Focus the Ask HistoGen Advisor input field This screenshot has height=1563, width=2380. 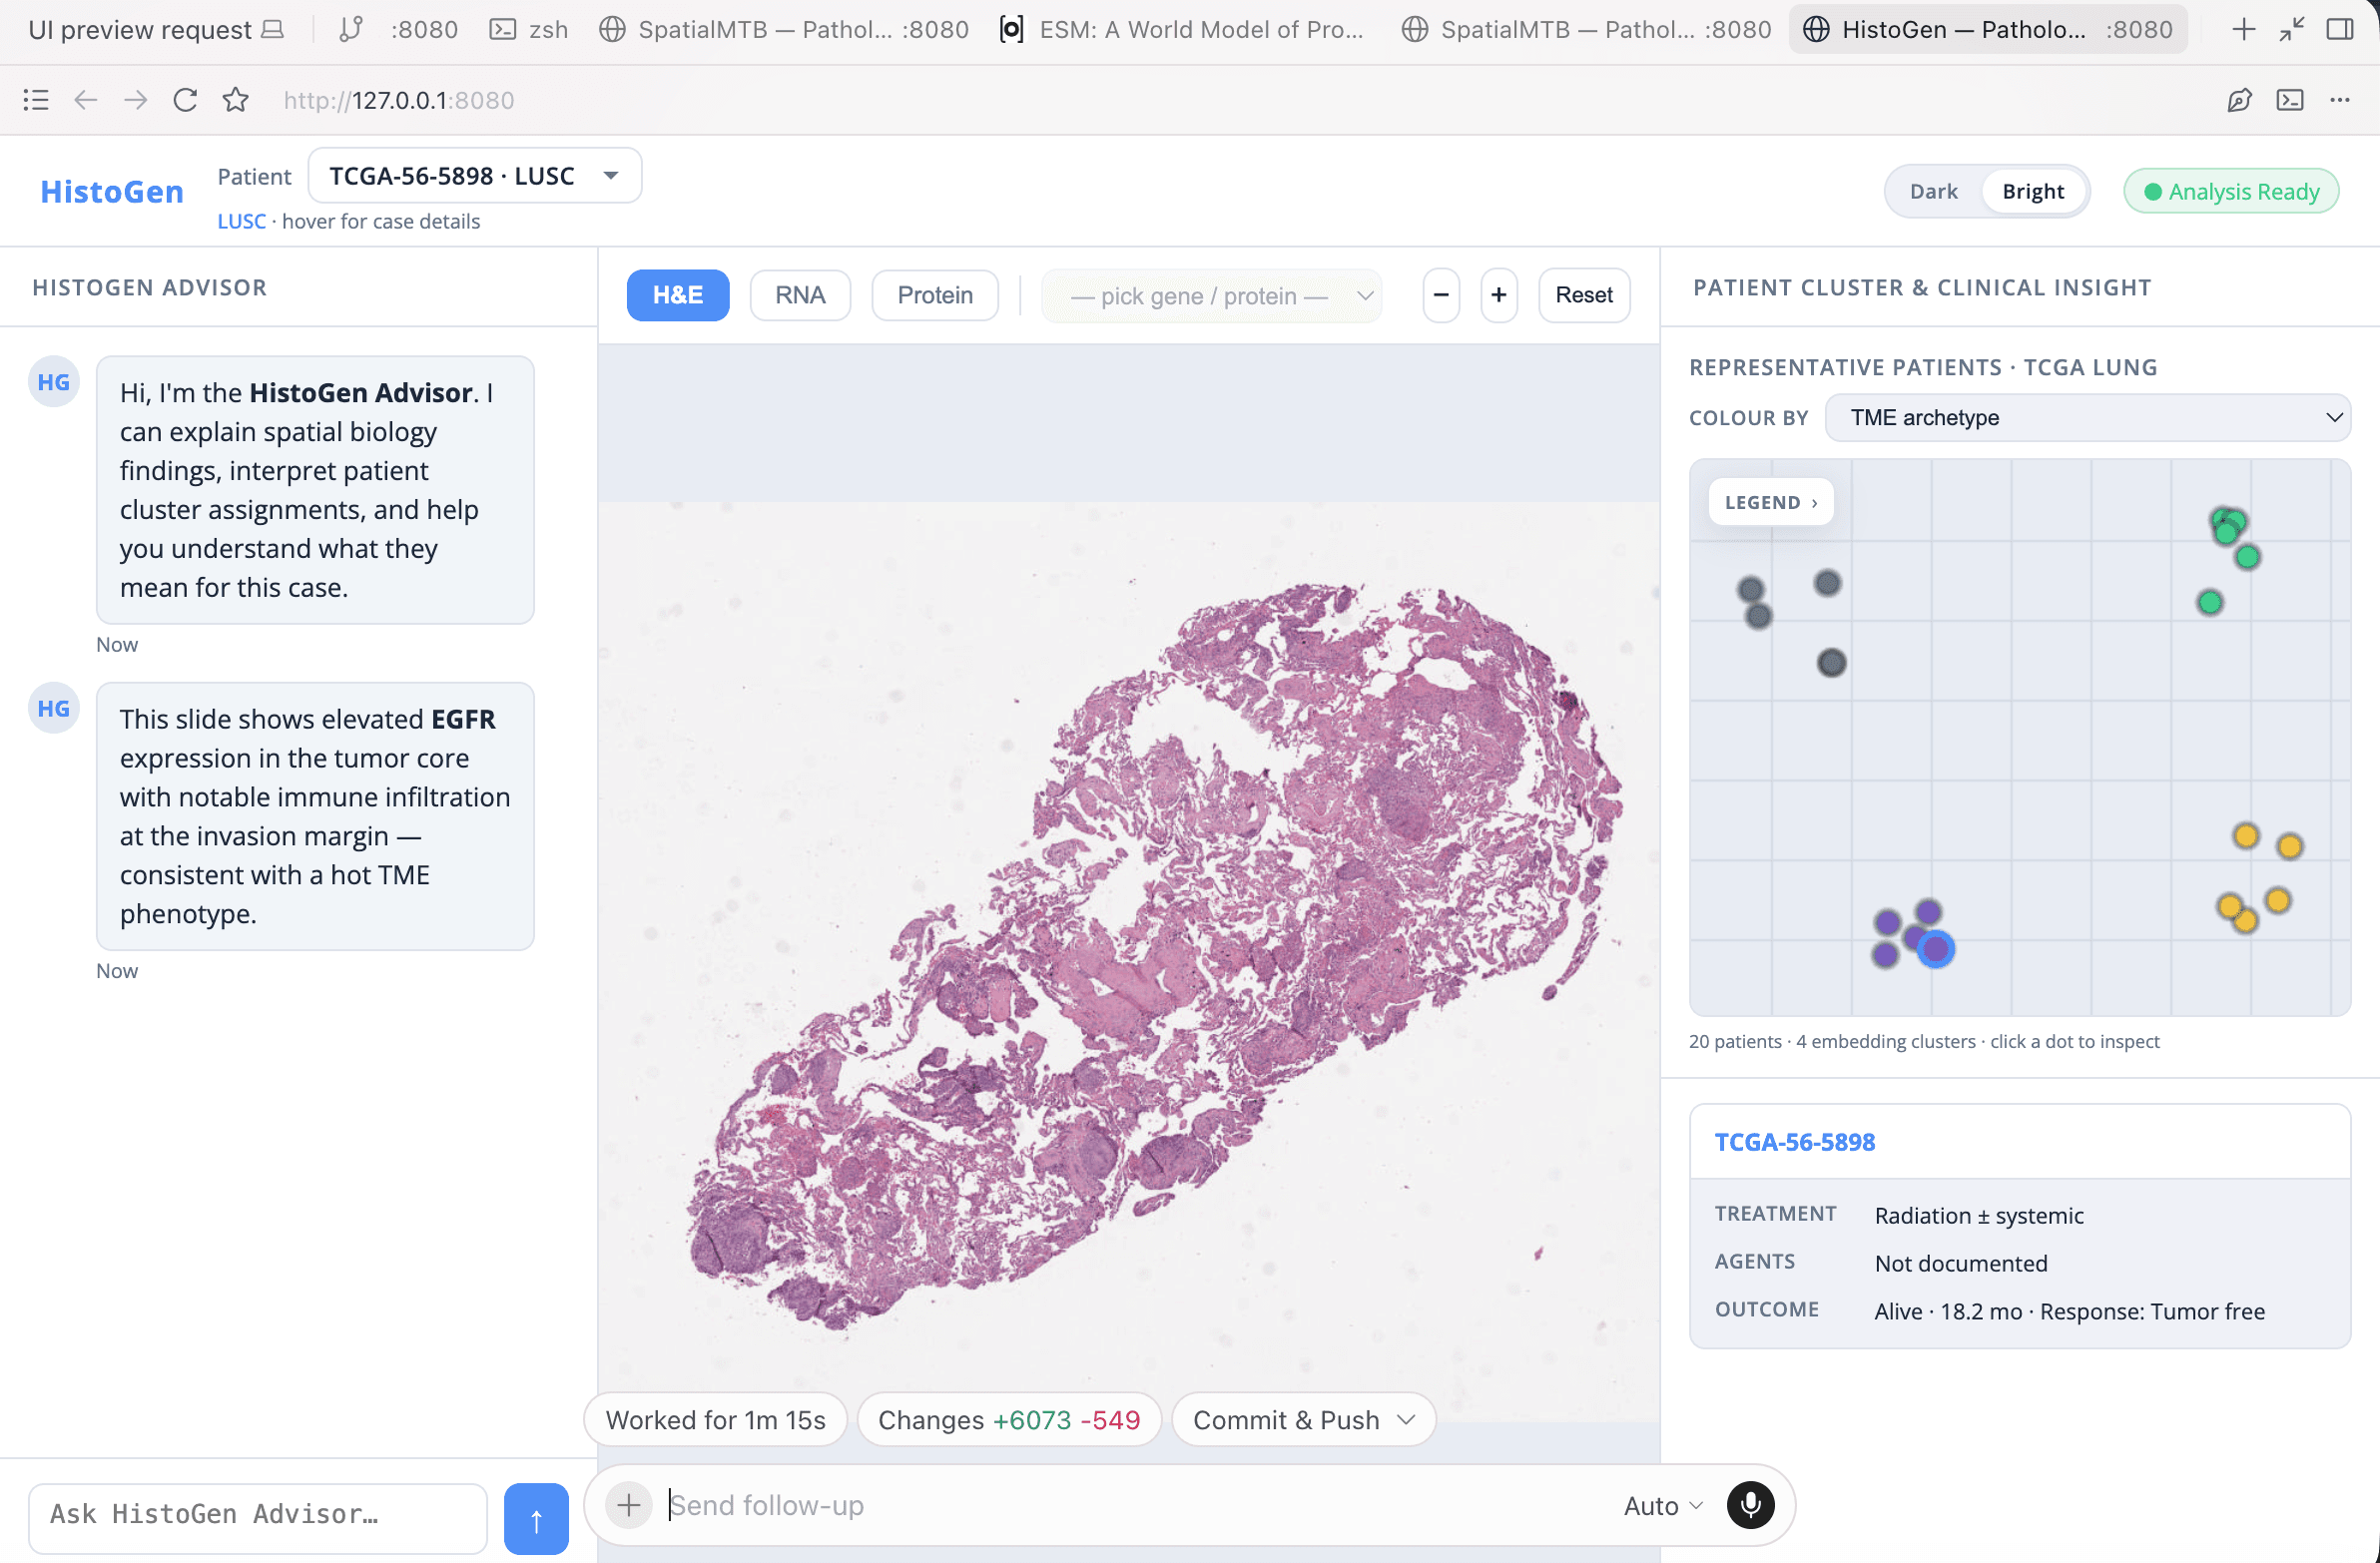258,1519
